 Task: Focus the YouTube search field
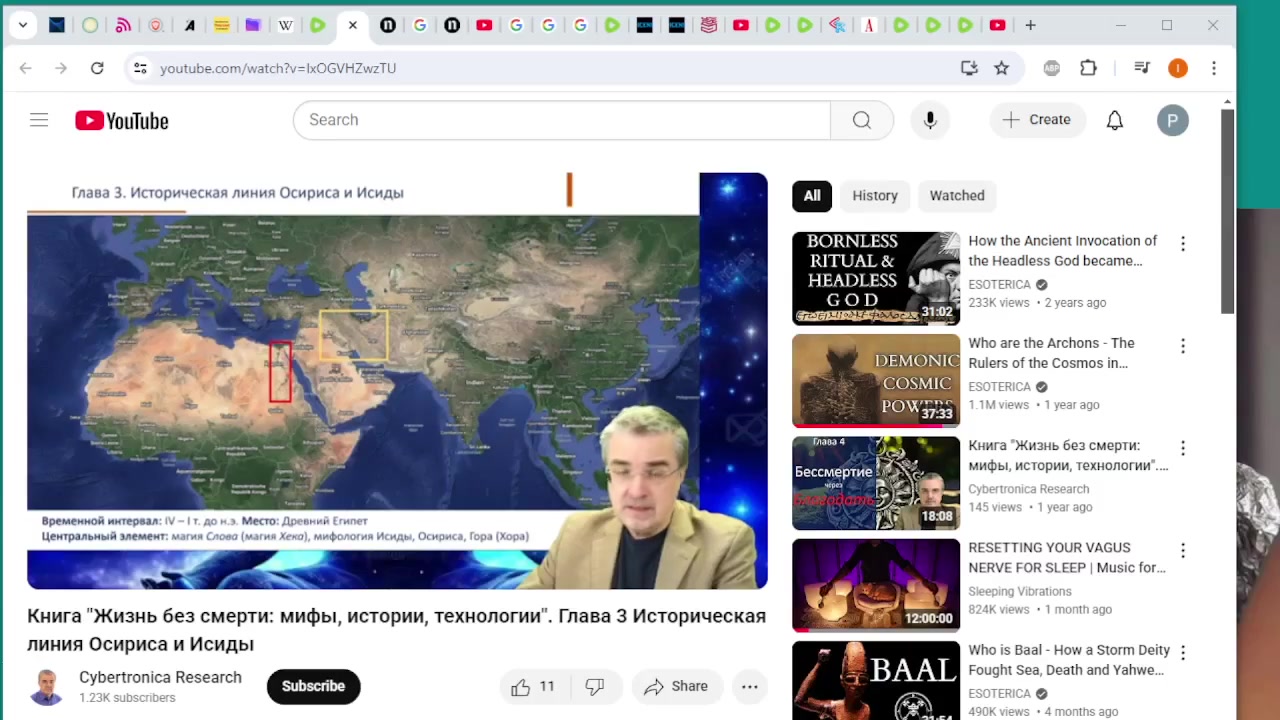click(560, 120)
